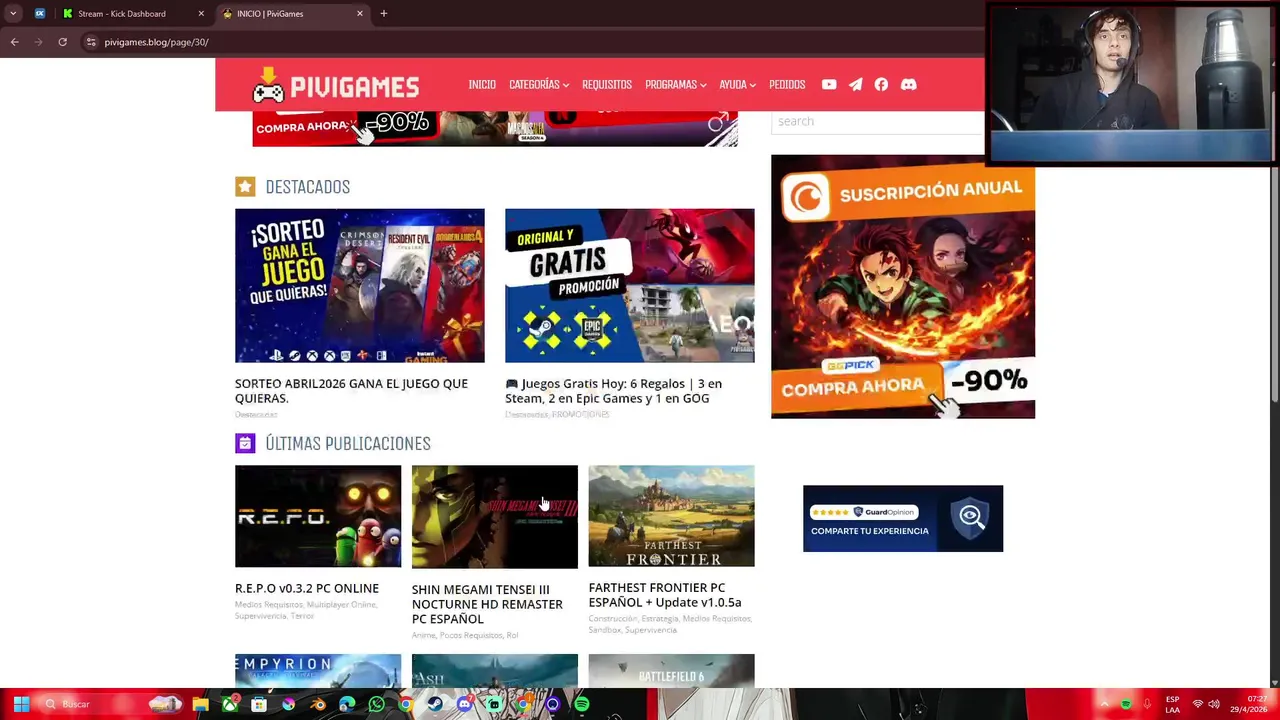The width and height of the screenshot is (1280, 720).
Task: Open the Xbox app in the taskbar
Action: 230,704
